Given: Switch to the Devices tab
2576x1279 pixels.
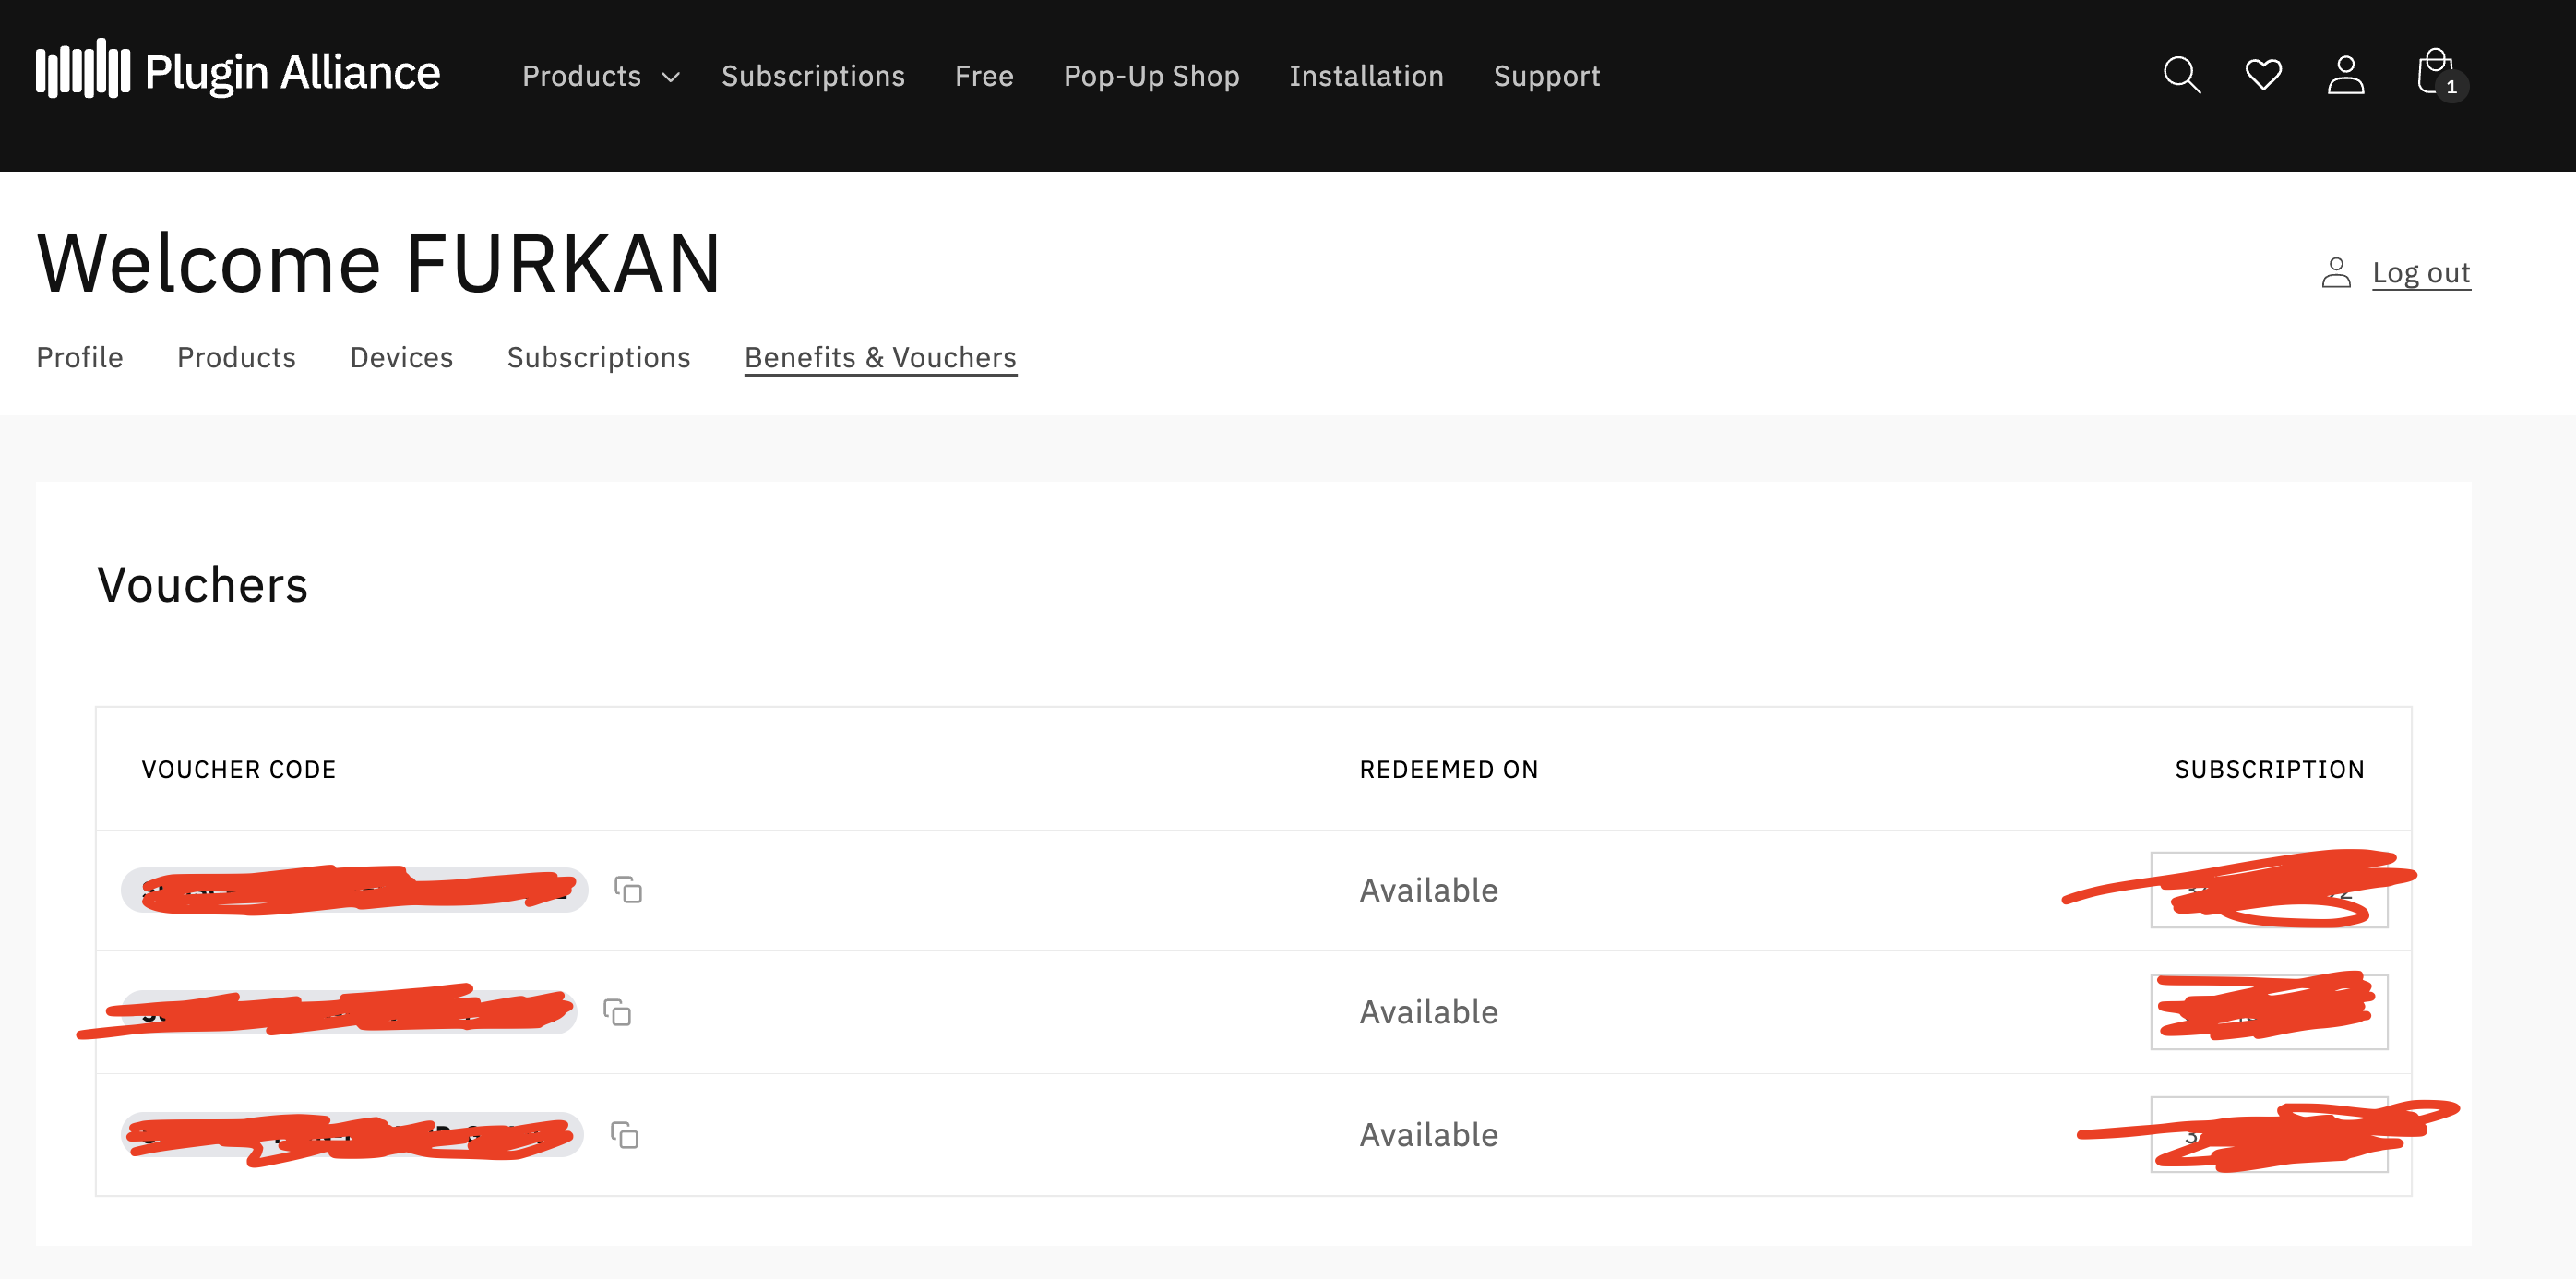Looking at the screenshot, I should point(401,358).
